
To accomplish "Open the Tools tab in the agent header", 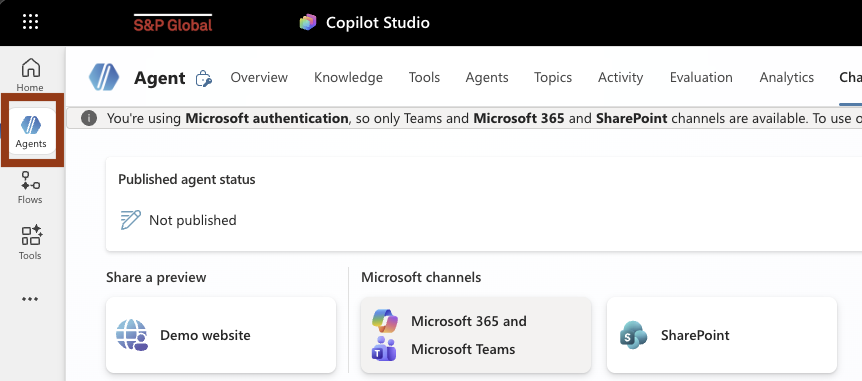I will click(424, 78).
